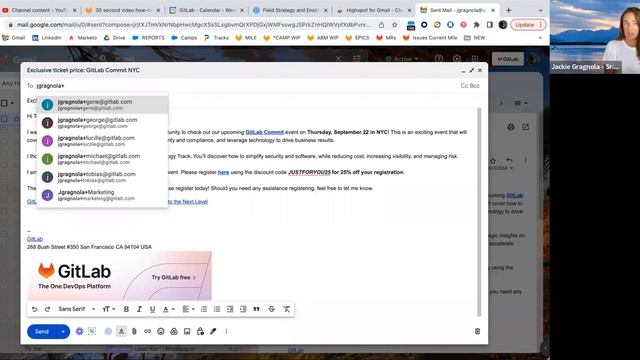640x360 pixels.
Task: Select jgragnola+george@gitlab.com suggestion
Action: [102, 123]
